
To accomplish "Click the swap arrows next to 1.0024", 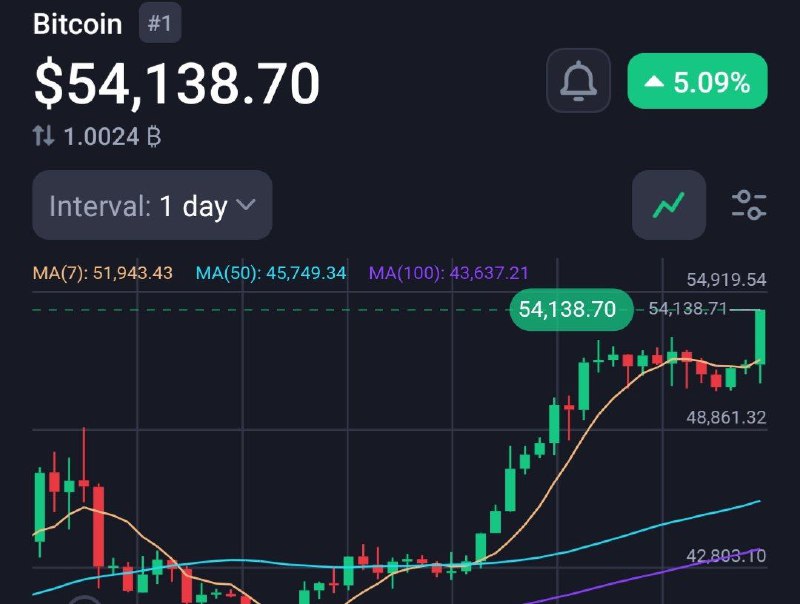I will pyautogui.click(x=43, y=136).
